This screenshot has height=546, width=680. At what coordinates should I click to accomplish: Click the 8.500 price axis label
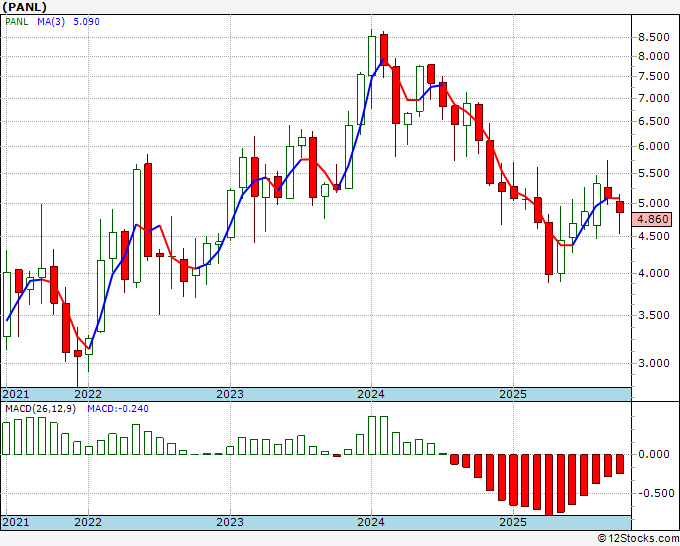click(654, 37)
